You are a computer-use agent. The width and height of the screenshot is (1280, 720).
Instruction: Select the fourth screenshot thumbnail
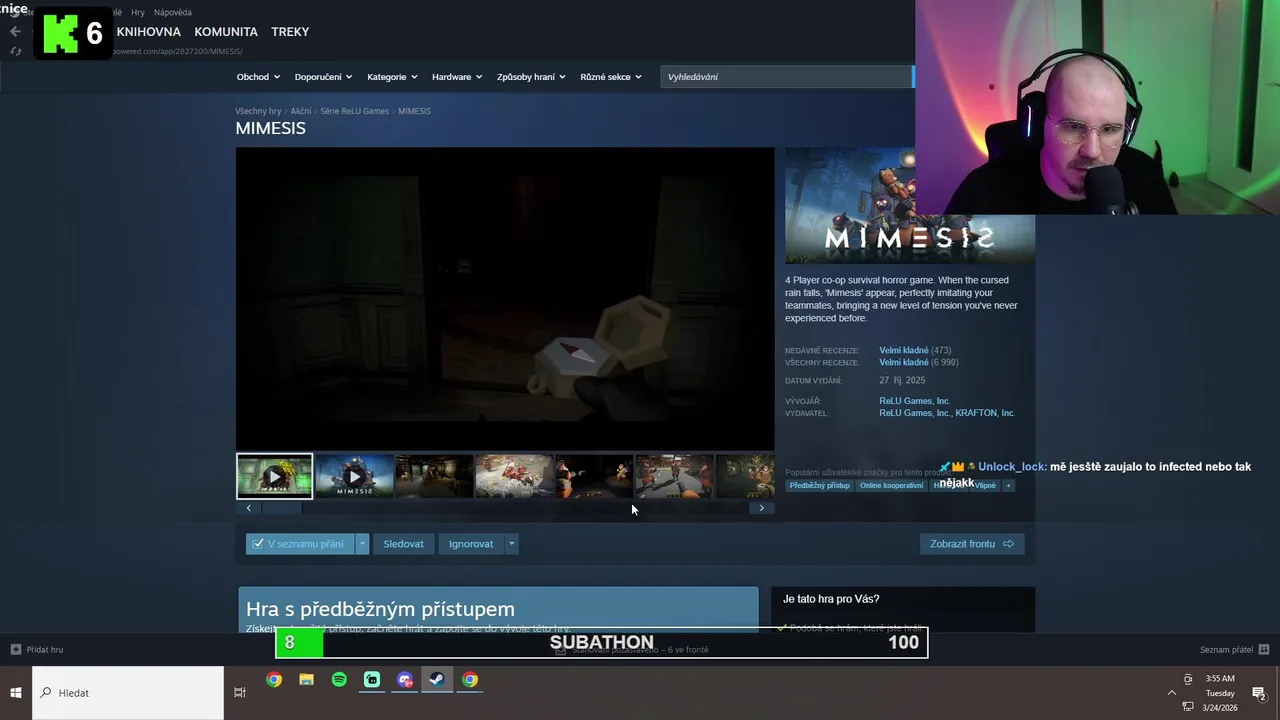(x=514, y=476)
